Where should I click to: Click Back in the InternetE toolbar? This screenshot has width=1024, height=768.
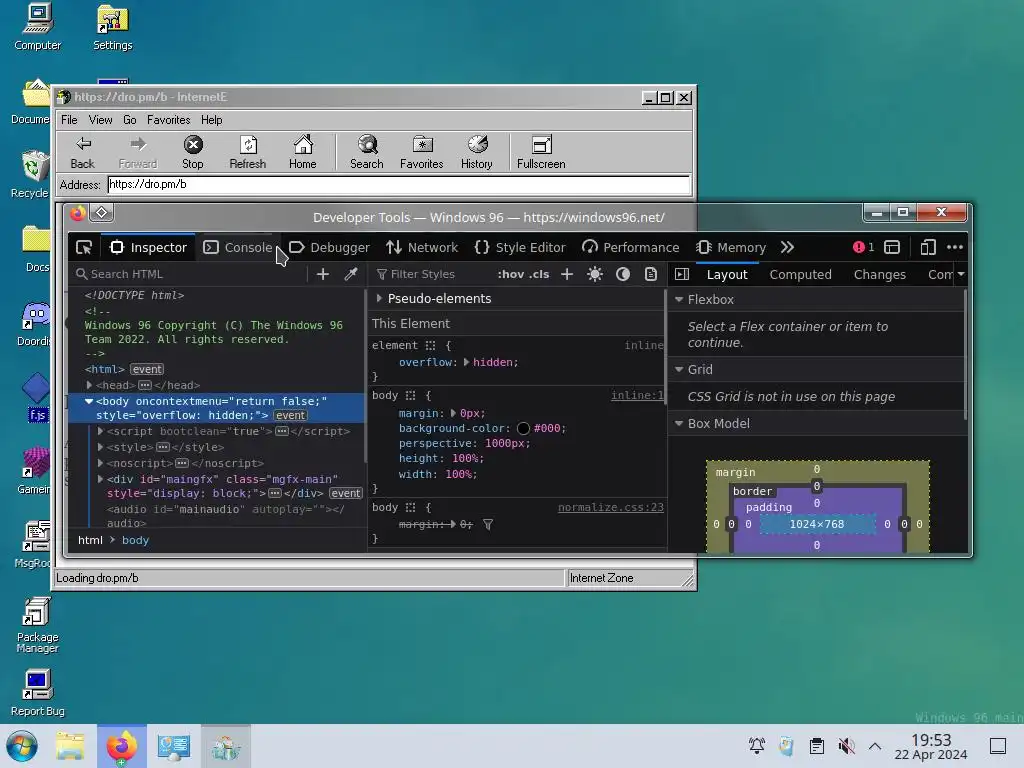[82, 153]
